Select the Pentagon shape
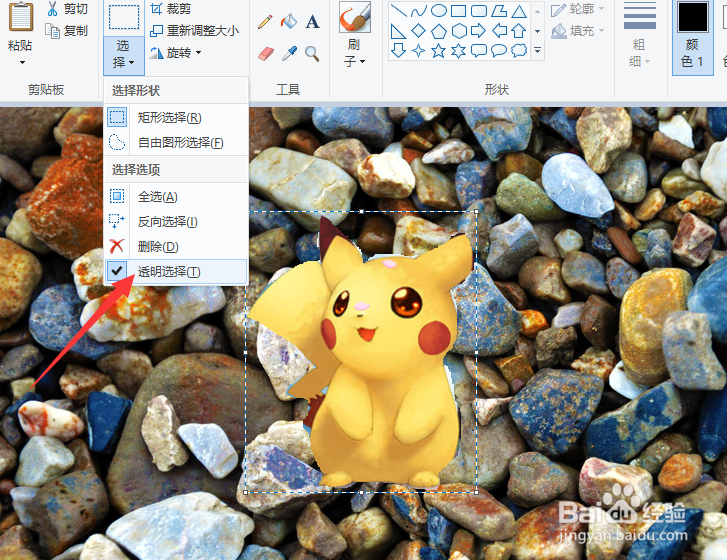 point(439,31)
